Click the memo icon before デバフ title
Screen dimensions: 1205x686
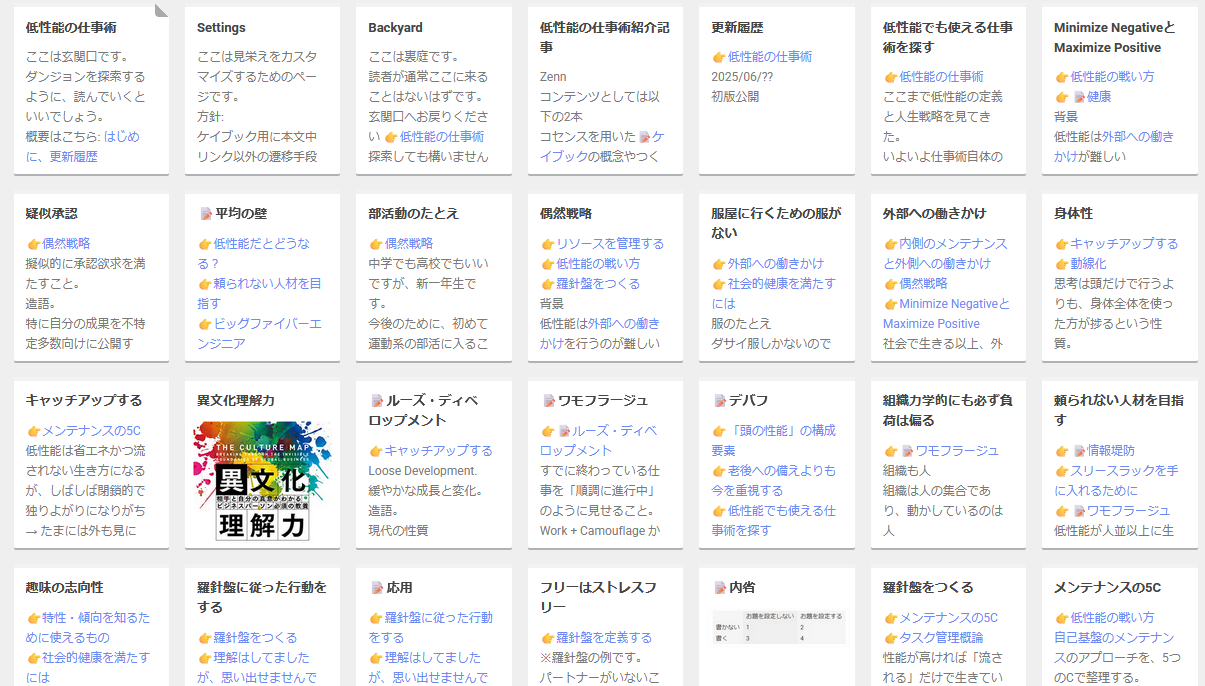tap(720, 400)
